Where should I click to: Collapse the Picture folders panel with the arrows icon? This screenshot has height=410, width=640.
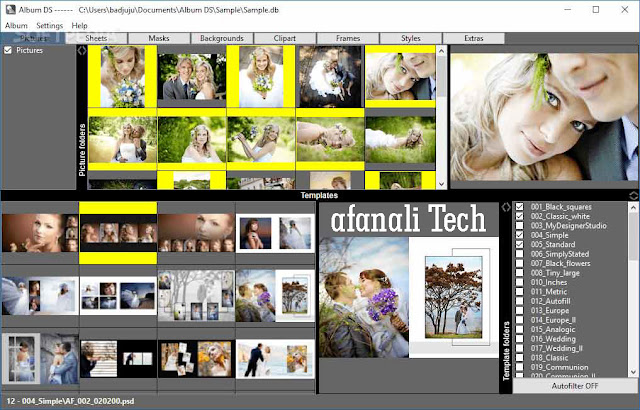click(x=82, y=51)
